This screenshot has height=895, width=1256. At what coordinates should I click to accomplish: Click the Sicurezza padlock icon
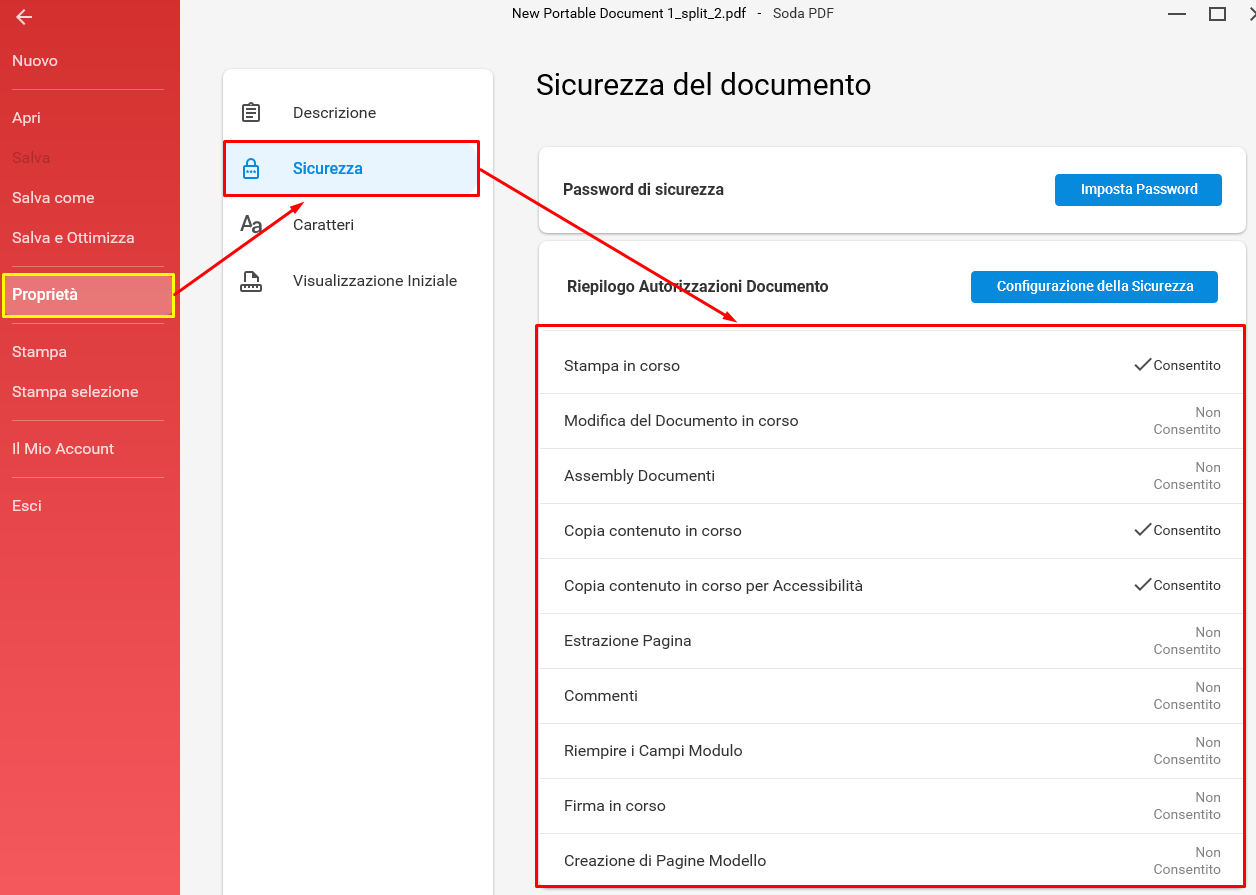click(x=251, y=169)
